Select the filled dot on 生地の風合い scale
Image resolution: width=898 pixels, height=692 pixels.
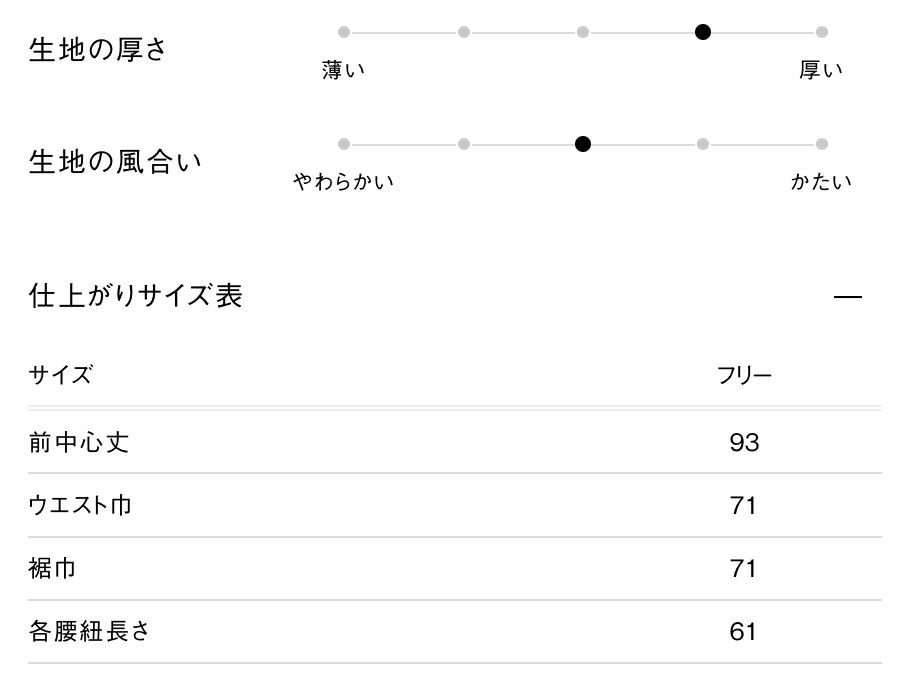[583, 144]
